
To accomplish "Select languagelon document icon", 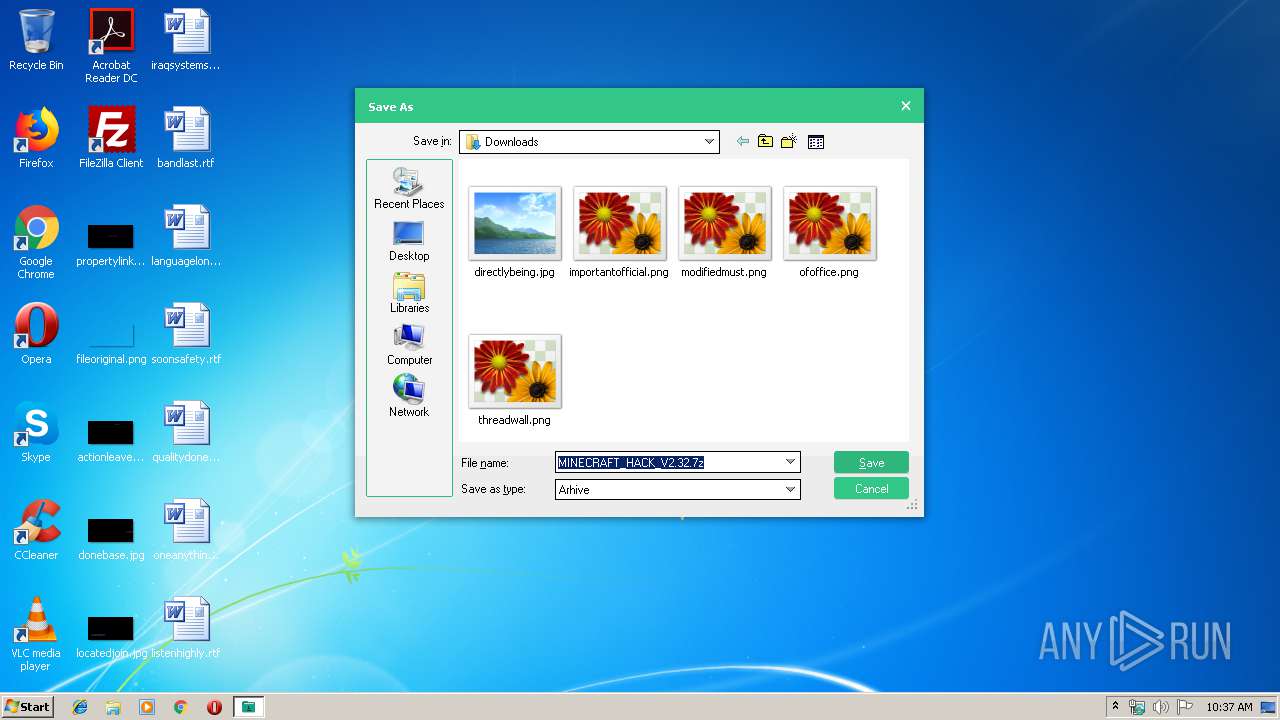I will pyautogui.click(x=186, y=236).
